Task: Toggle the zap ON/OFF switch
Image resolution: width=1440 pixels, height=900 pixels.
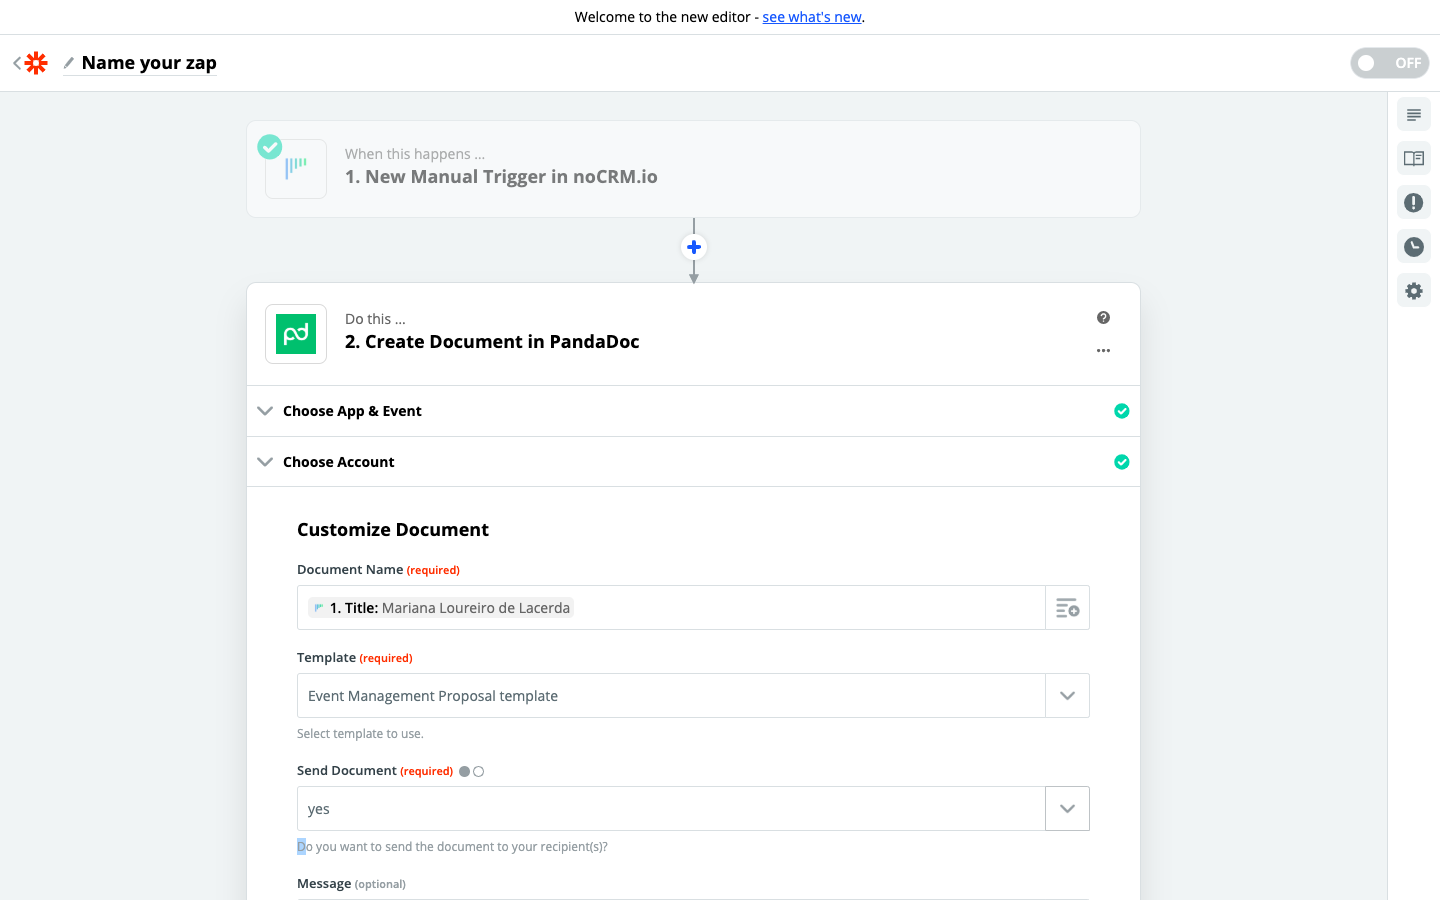Action: click(1389, 63)
